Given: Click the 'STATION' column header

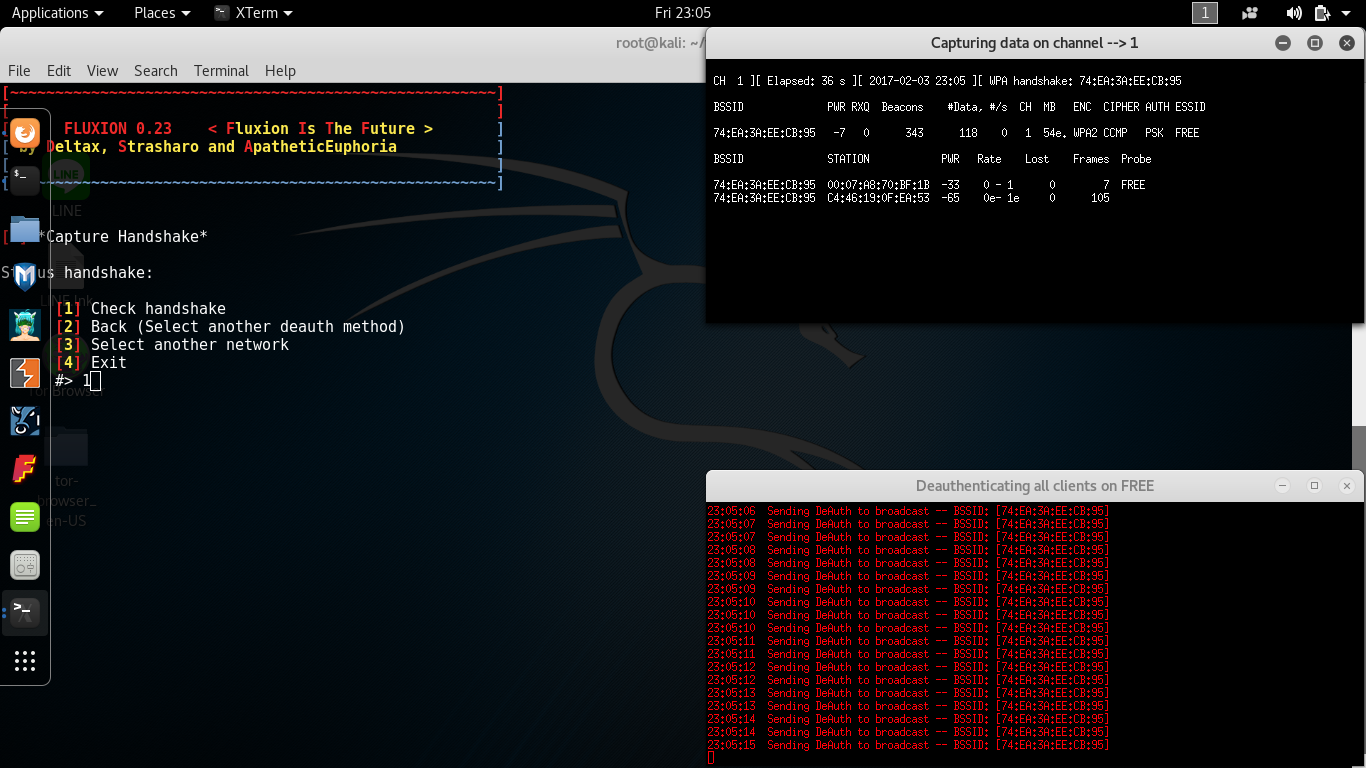Looking at the screenshot, I should 848,159.
